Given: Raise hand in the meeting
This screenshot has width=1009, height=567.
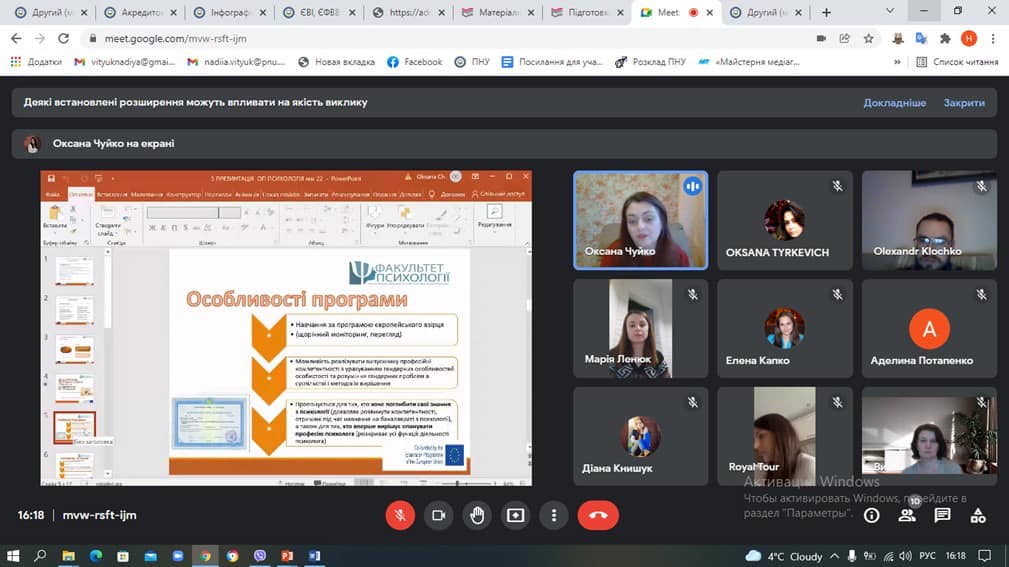Looking at the screenshot, I should point(477,515).
